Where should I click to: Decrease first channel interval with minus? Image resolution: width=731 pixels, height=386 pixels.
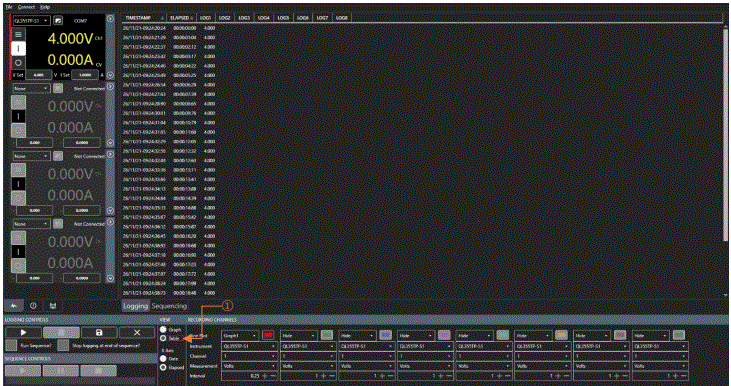click(x=273, y=375)
